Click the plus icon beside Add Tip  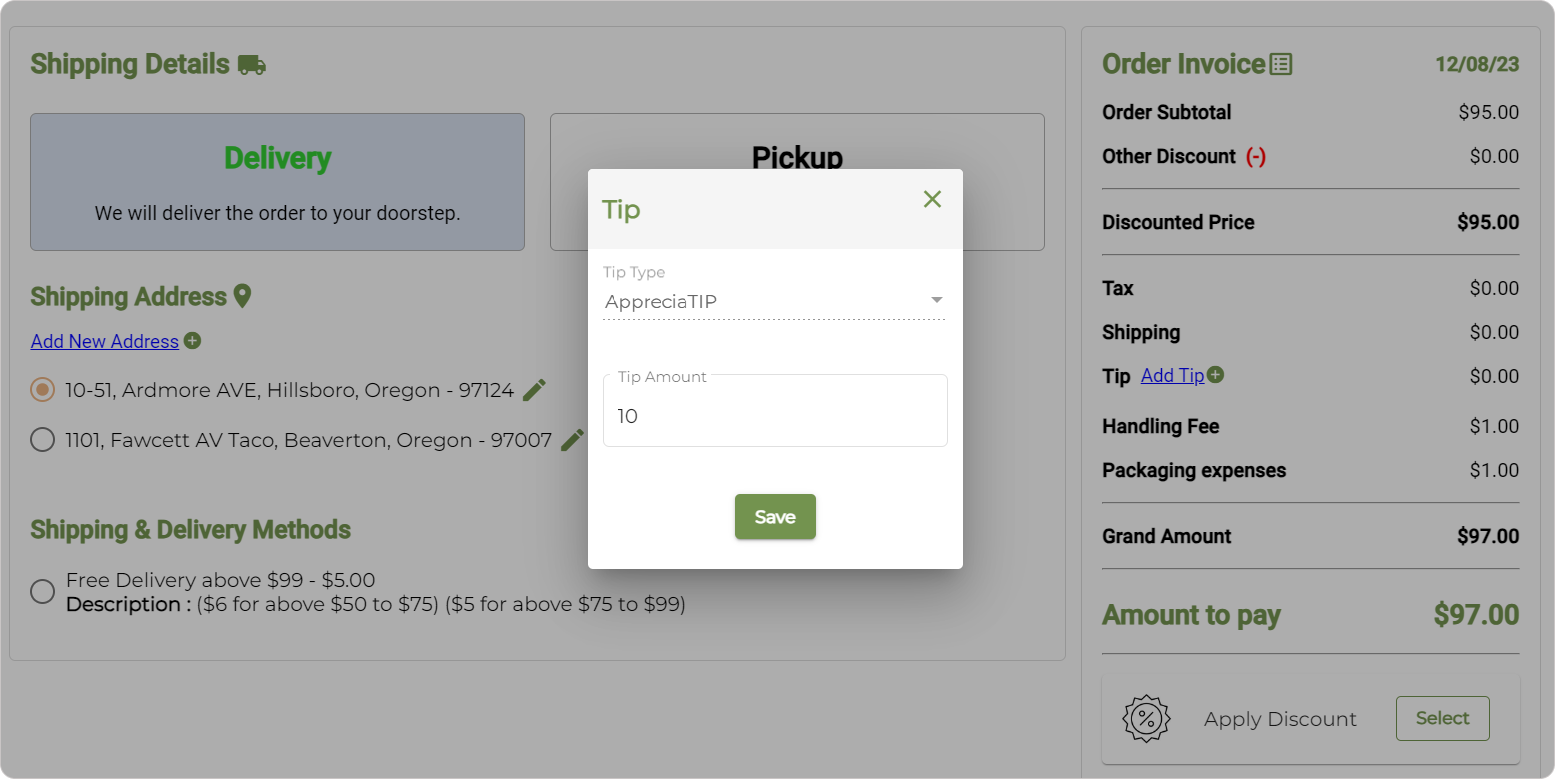[x=1216, y=375]
